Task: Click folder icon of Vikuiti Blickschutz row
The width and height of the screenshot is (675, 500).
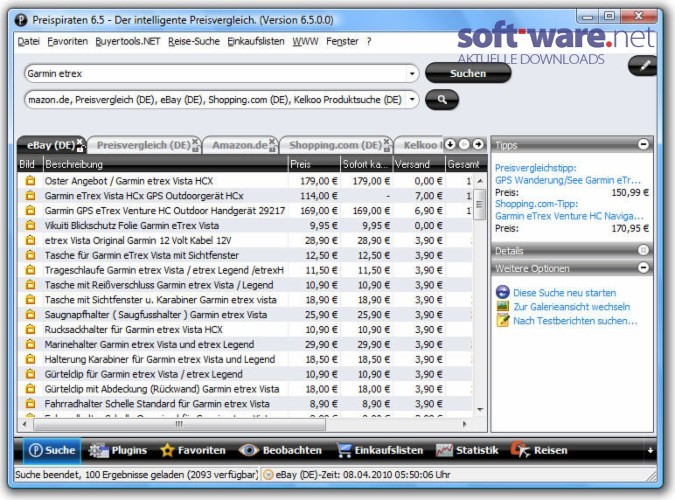Action: pos(30,225)
